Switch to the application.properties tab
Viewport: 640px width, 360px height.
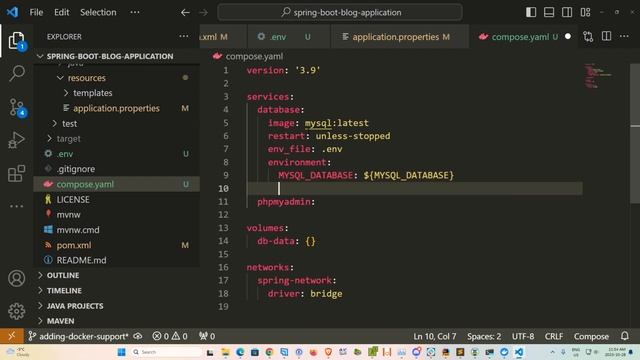coord(400,37)
